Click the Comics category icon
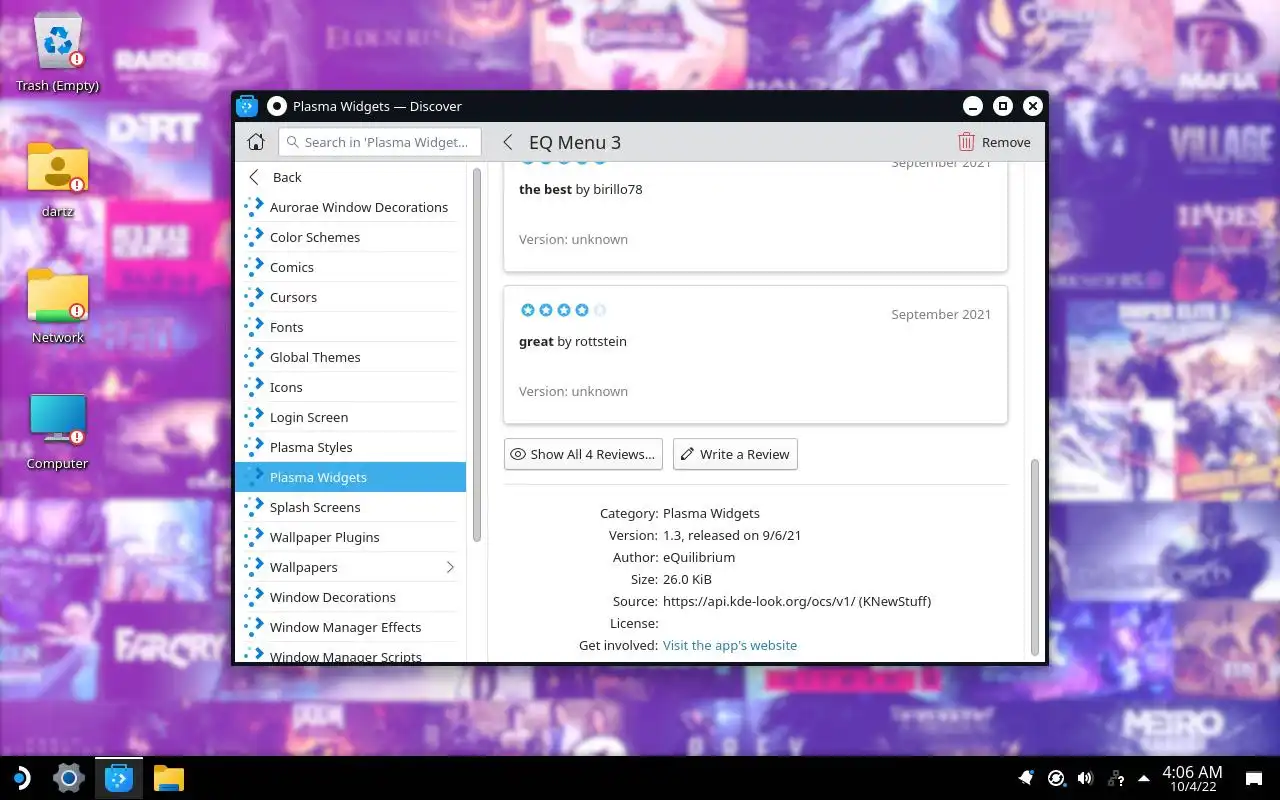This screenshot has height=800, width=1280. tap(254, 267)
